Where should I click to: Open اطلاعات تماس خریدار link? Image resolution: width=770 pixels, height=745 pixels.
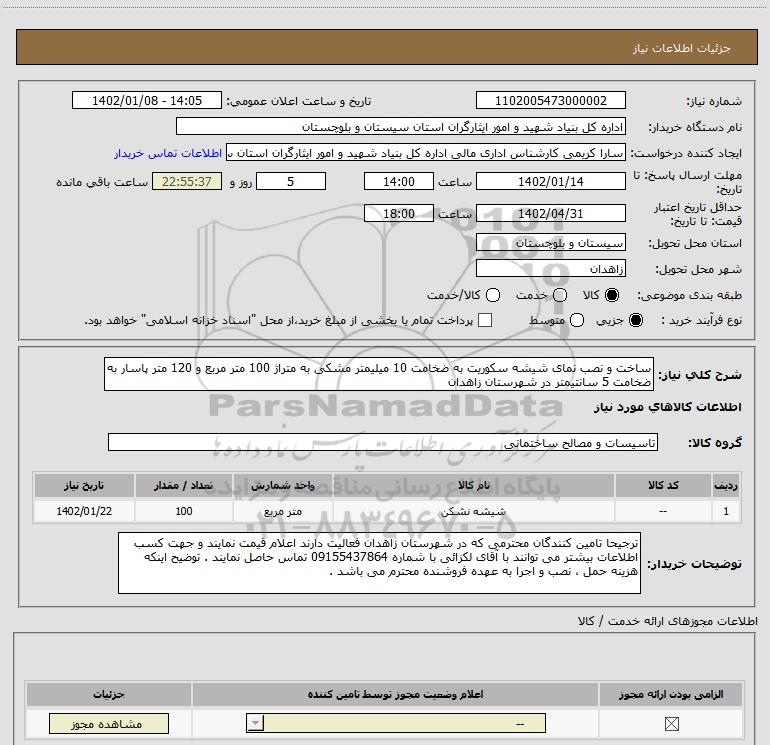[x=168, y=153]
